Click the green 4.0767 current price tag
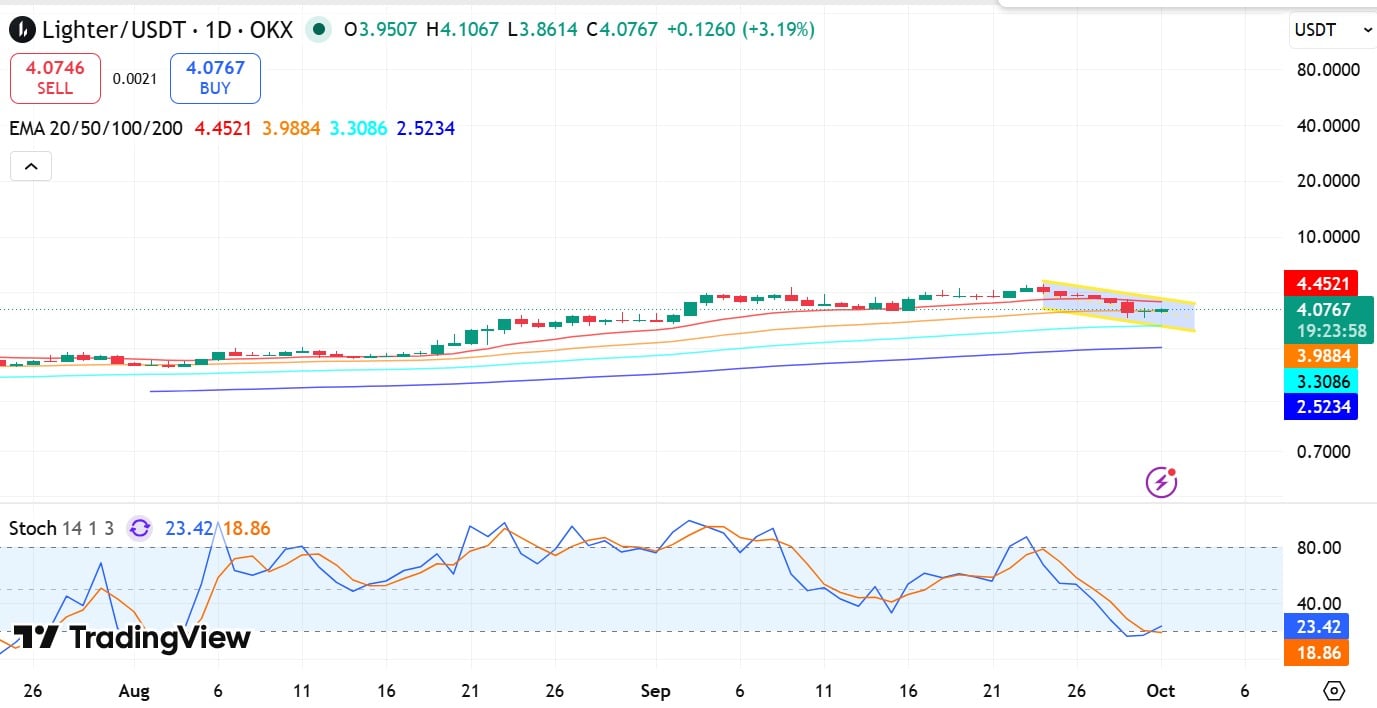 [x=1328, y=319]
